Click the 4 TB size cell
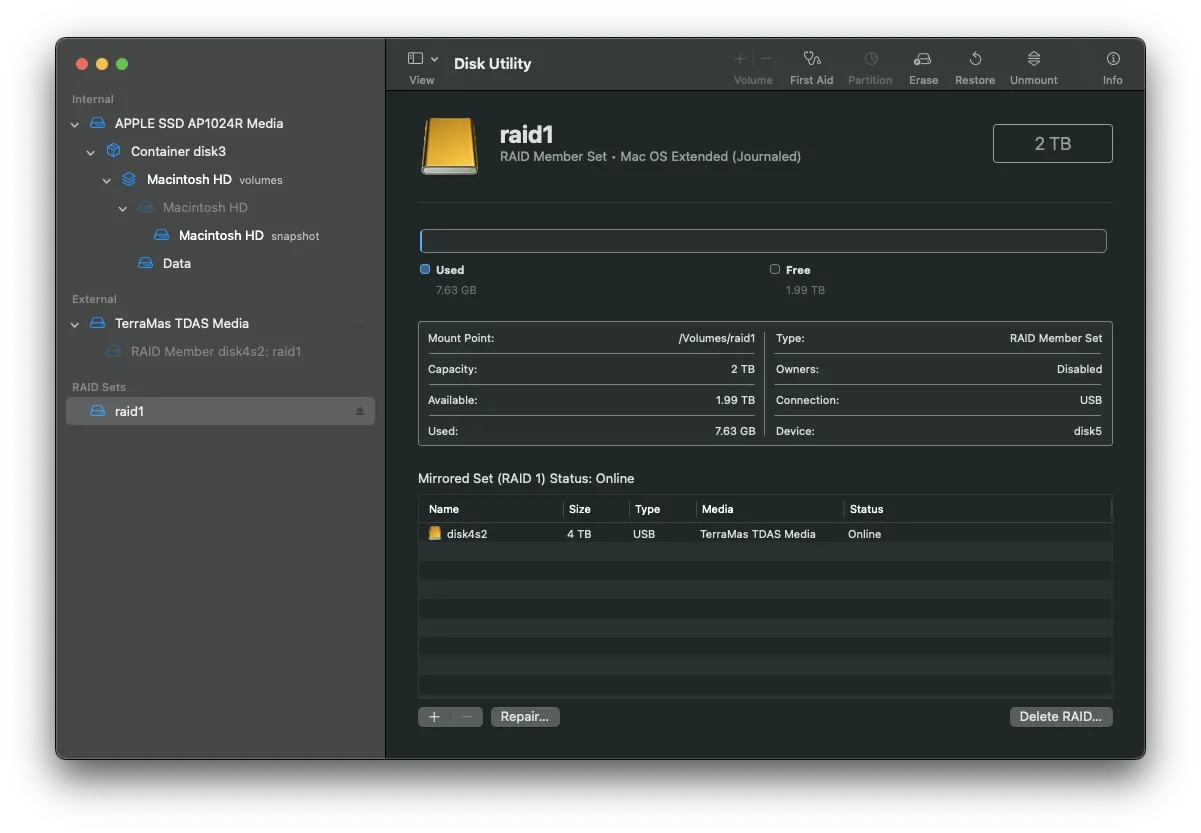 point(579,534)
